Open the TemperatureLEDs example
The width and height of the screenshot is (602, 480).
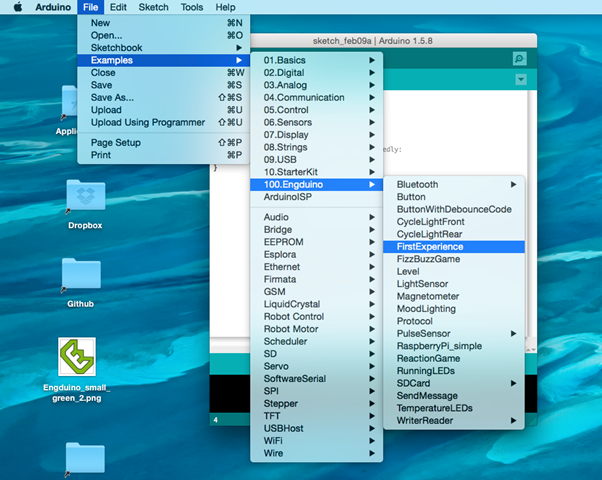454,408
